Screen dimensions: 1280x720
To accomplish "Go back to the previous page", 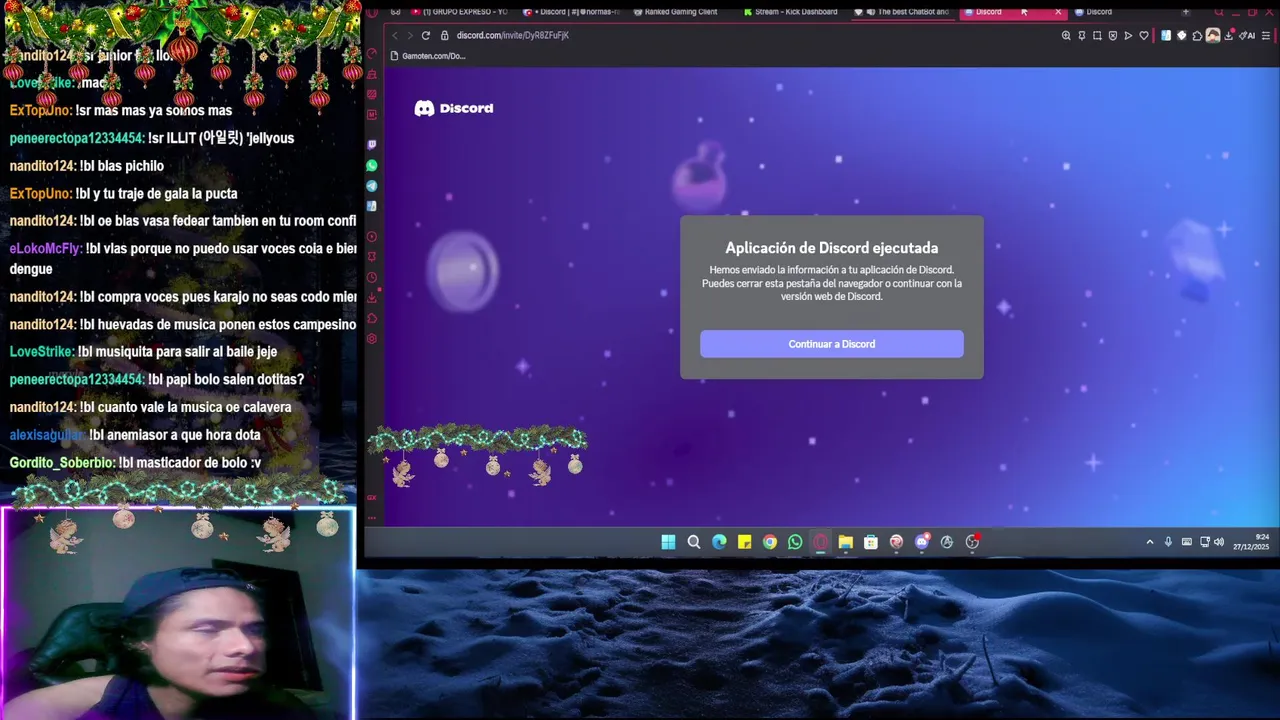I will point(394,35).
